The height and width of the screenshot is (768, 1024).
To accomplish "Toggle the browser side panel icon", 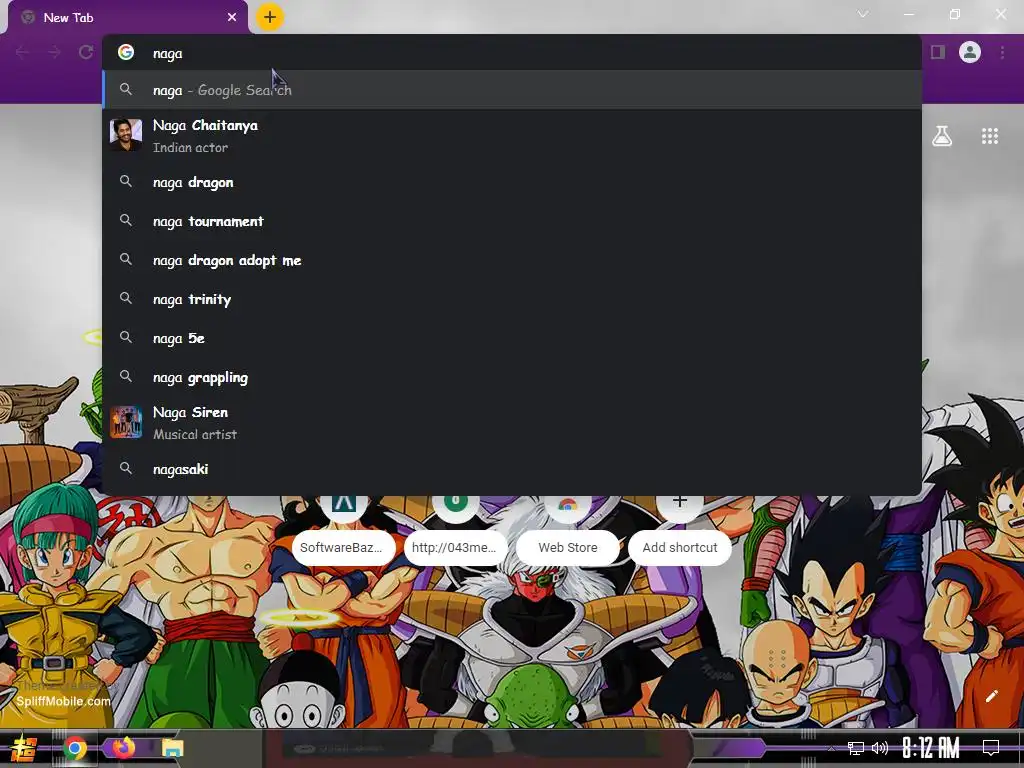I will (x=938, y=52).
